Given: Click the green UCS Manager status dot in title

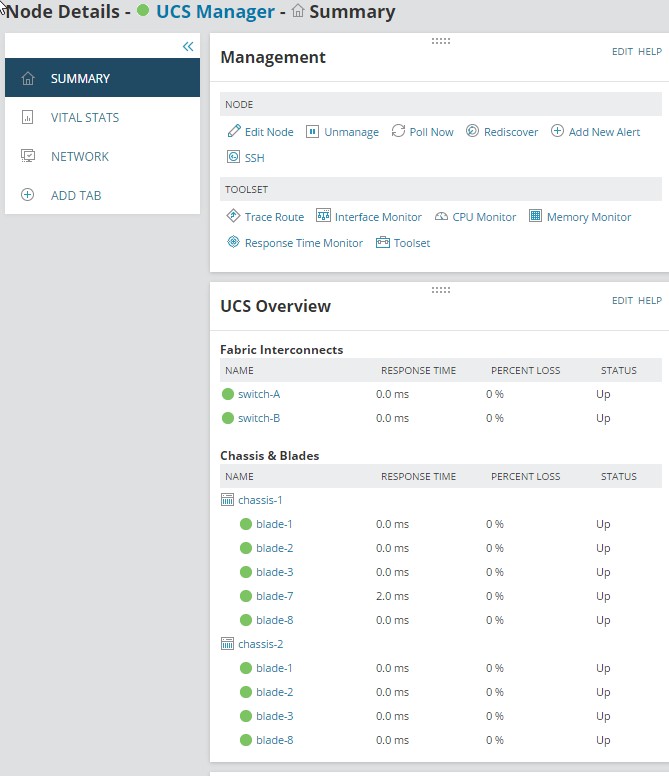Looking at the screenshot, I should point(143,10).
